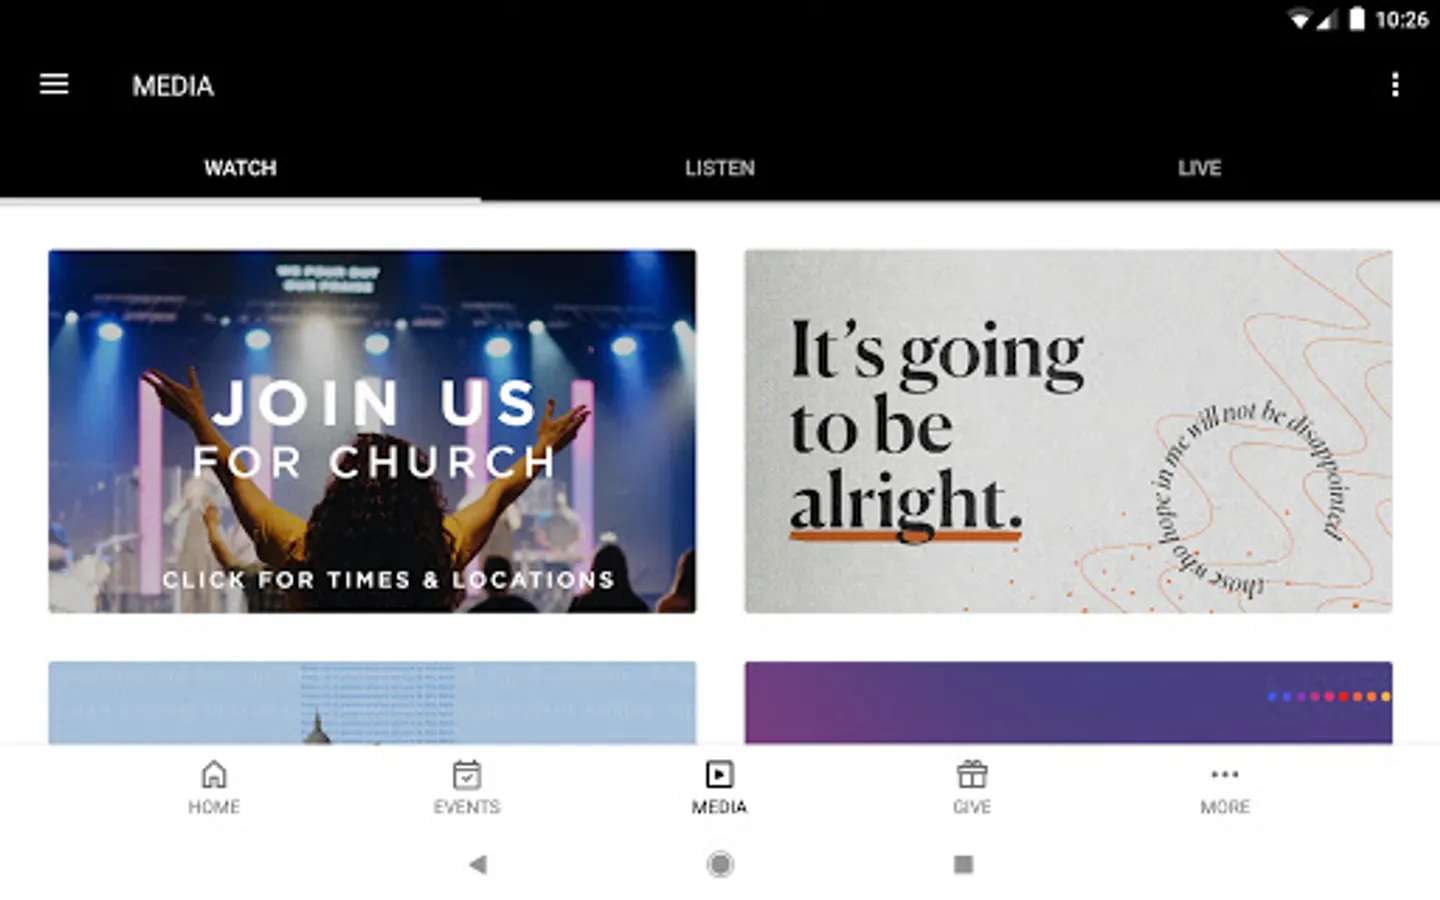Tap the Android home circle button
1440x900 pixels.
[x=720, y=864]
